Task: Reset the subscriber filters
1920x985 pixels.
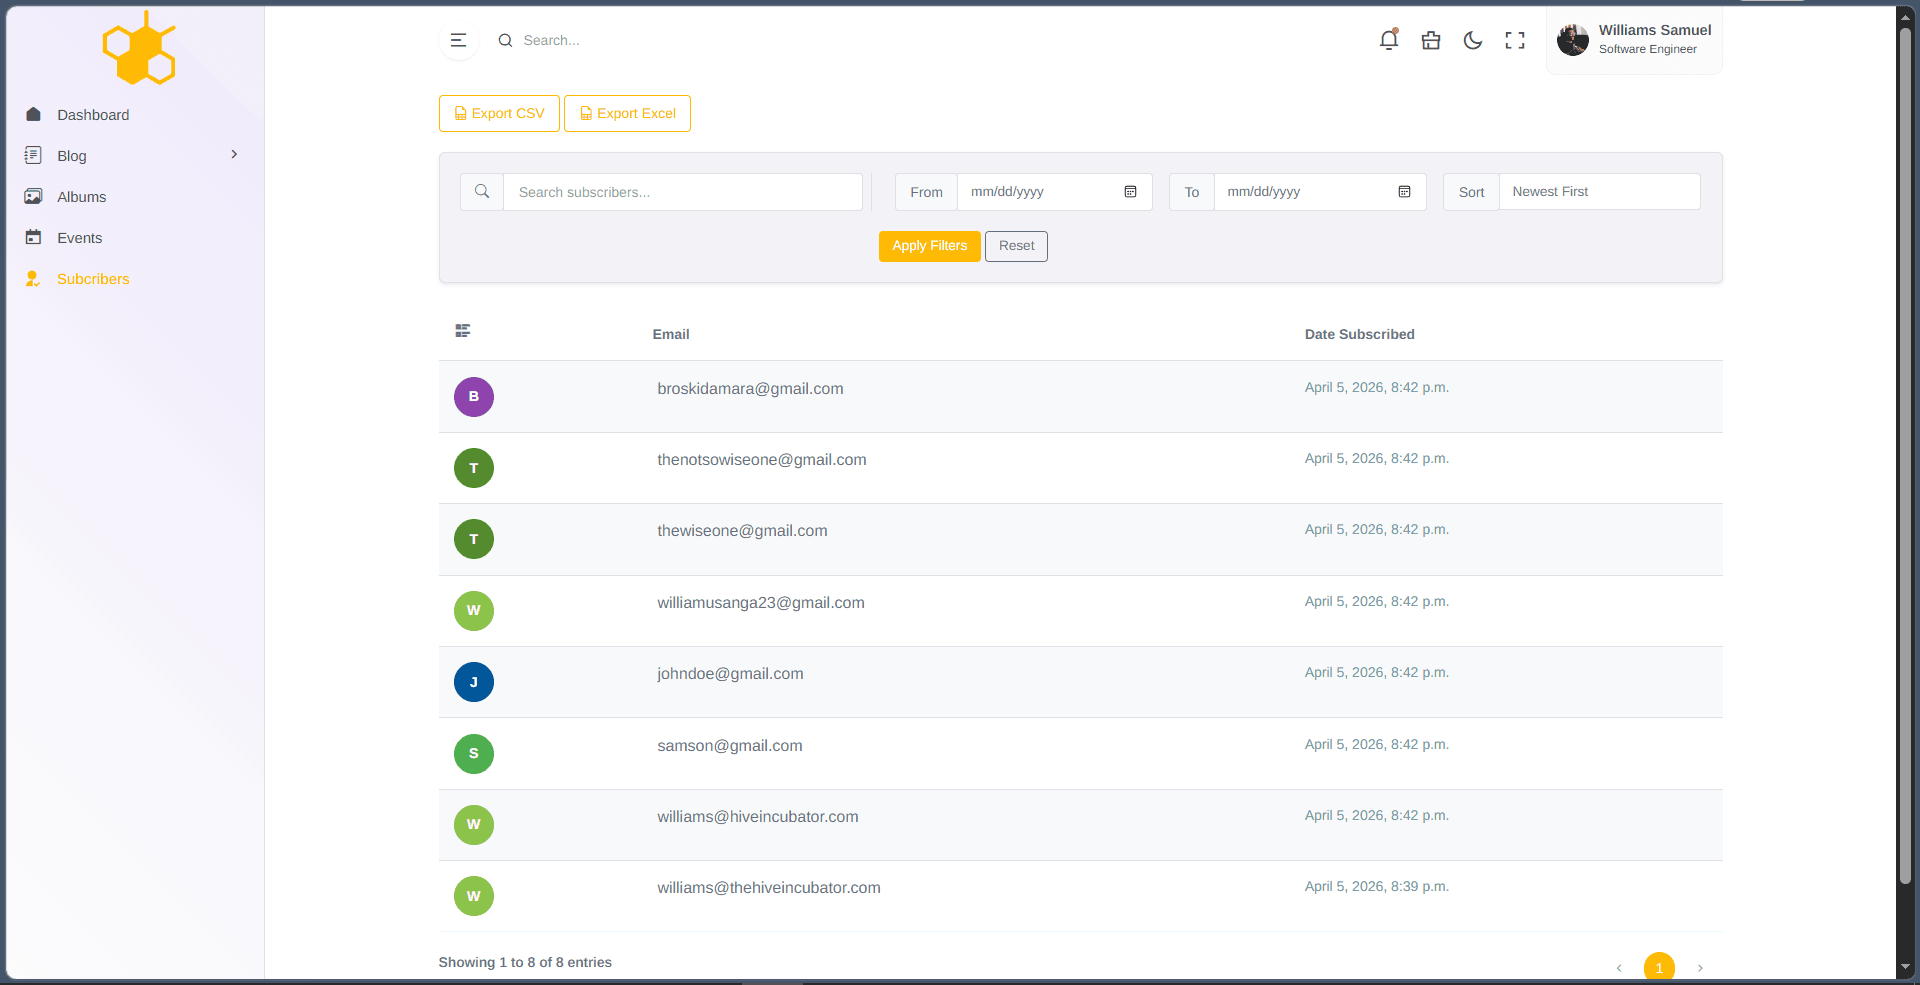Action: 1016,246
